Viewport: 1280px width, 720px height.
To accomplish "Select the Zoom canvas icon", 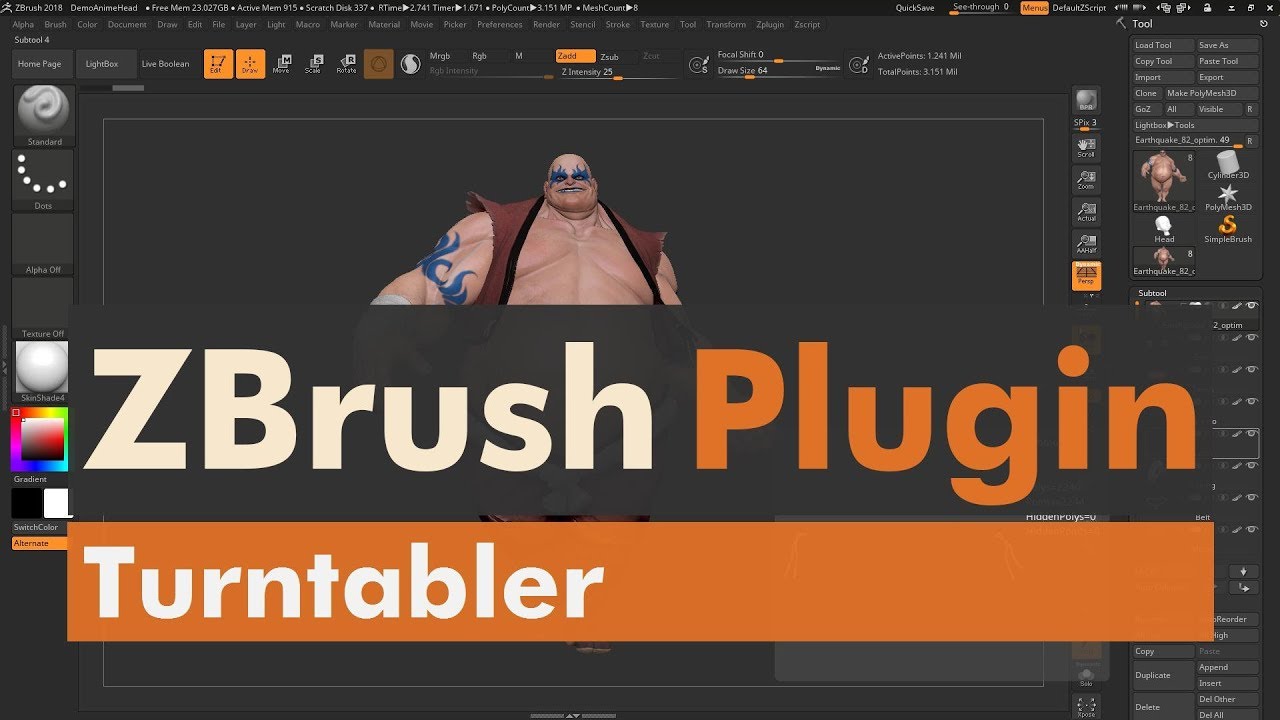I will tap(1086, 180).
